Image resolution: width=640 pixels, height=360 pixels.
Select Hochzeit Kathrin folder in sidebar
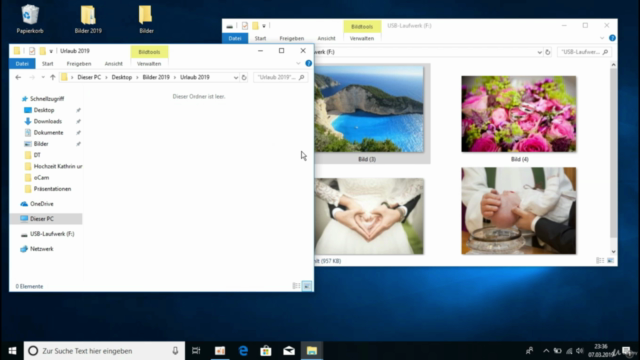point(58,166)
